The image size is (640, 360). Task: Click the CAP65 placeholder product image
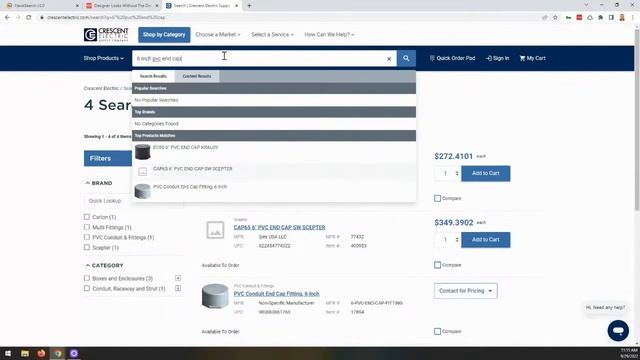coord(215,230)
